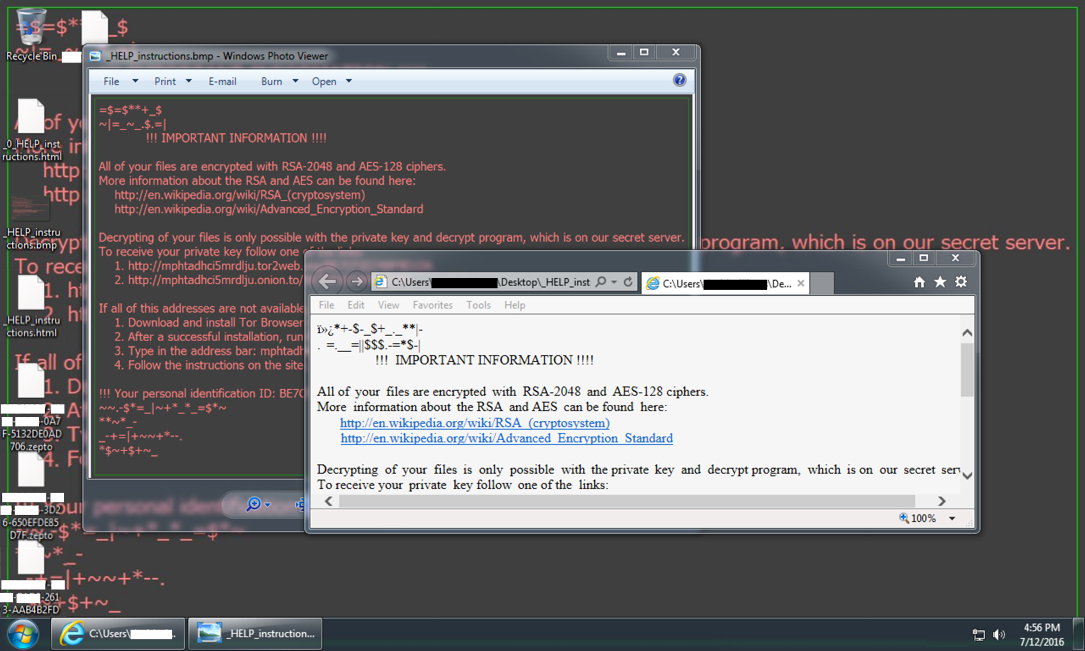Click the Photo Viewer blue help icon
The height and width of the screenshot is (651, 1085).
point(680,81)
